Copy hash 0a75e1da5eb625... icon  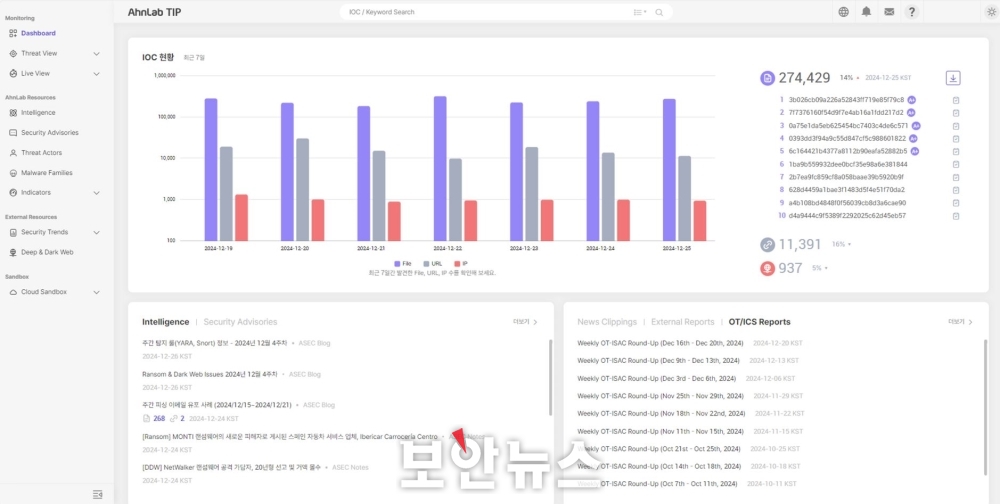coord(956,126)
